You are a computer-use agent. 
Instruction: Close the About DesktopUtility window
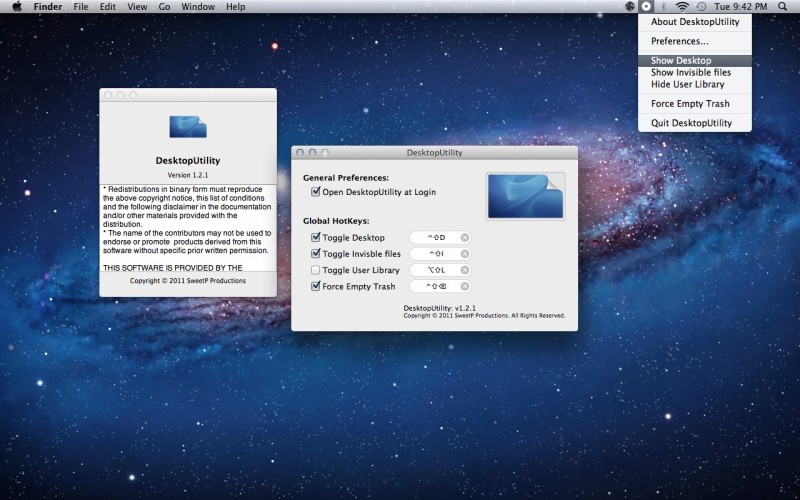(x=108, y=95)
